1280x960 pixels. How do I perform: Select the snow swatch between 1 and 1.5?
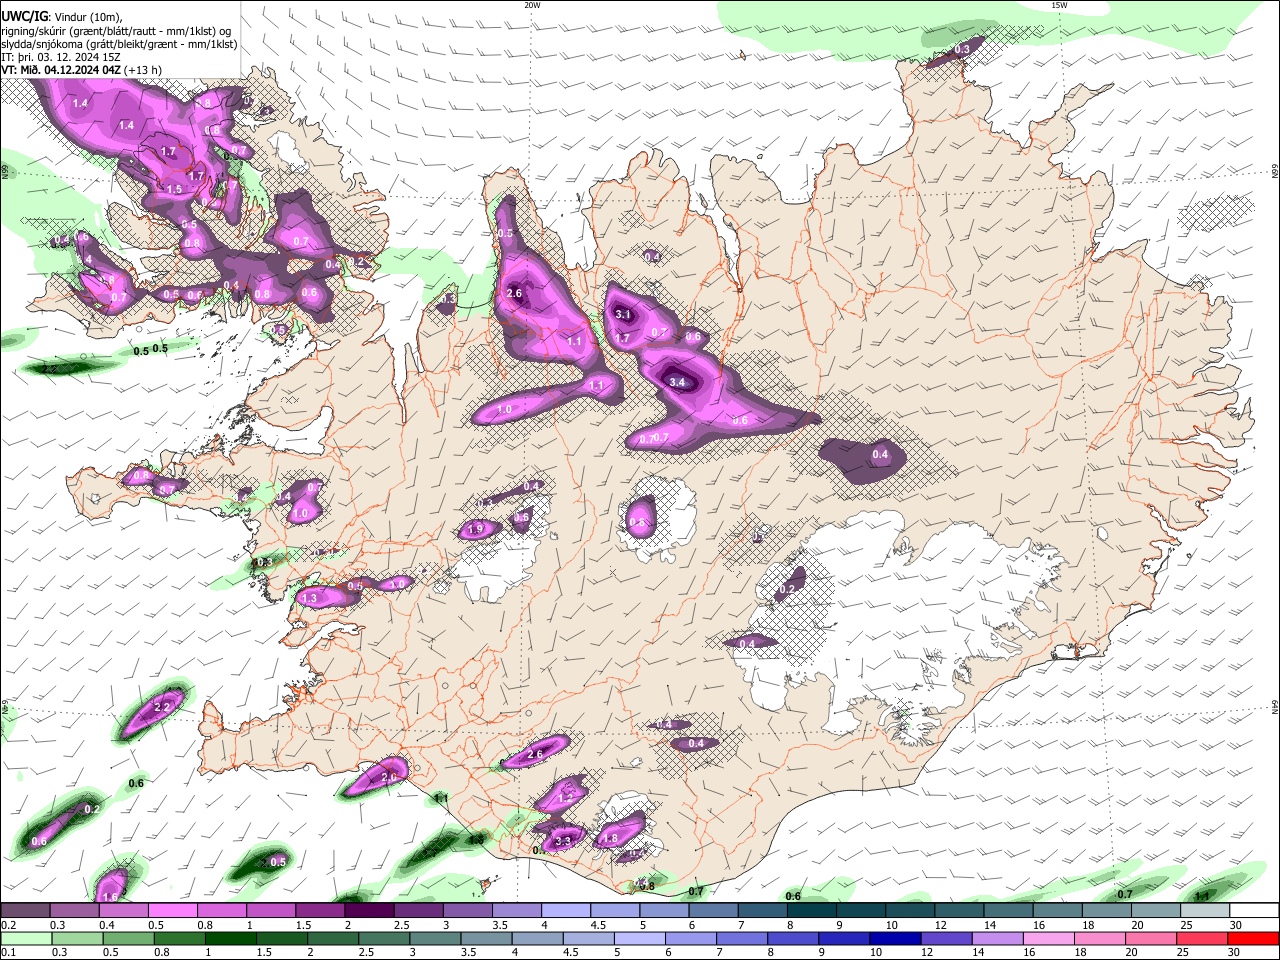pyautogui.click(x=271, y=910)
